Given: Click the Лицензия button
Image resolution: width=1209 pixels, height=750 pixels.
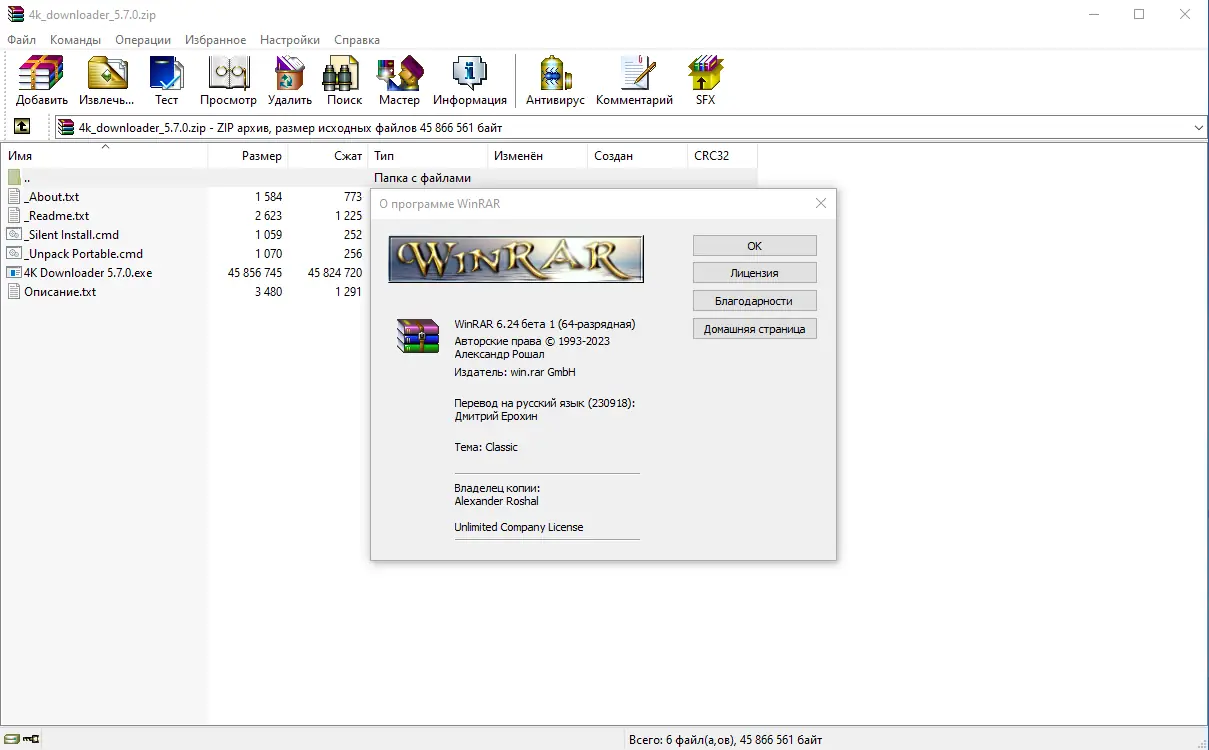Looking at the screenshot, I should [755, 273].
